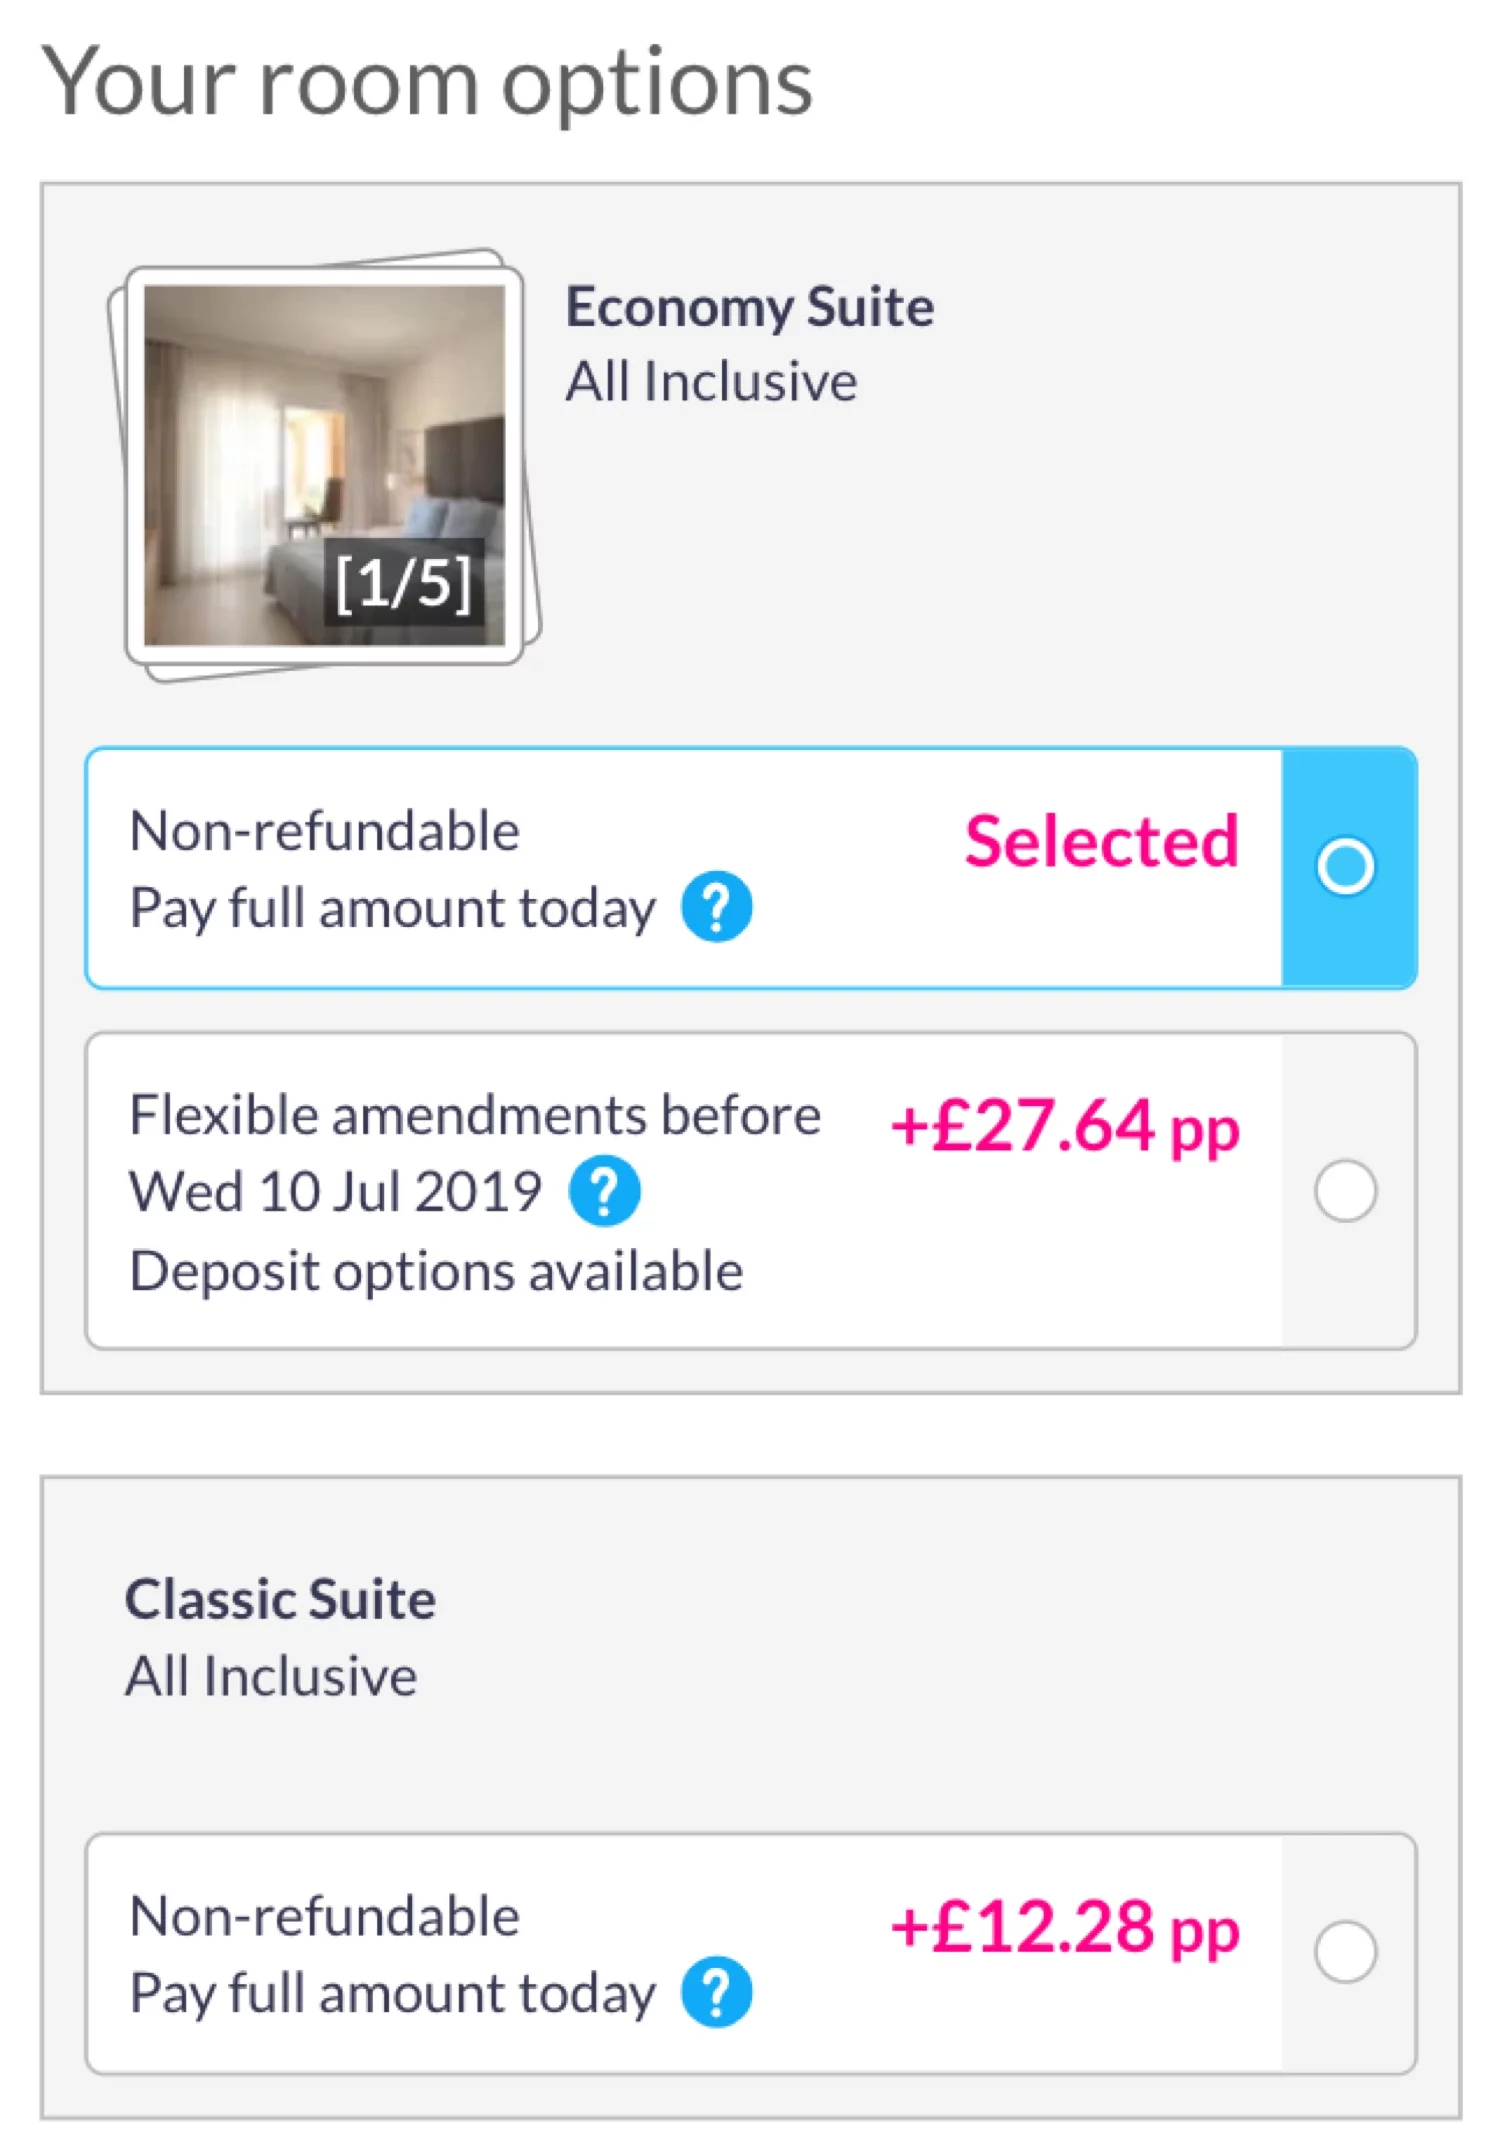Click 'Deposit options available' text
This screenshot has height=2152, width=1500.
[x=436, y=1271]
